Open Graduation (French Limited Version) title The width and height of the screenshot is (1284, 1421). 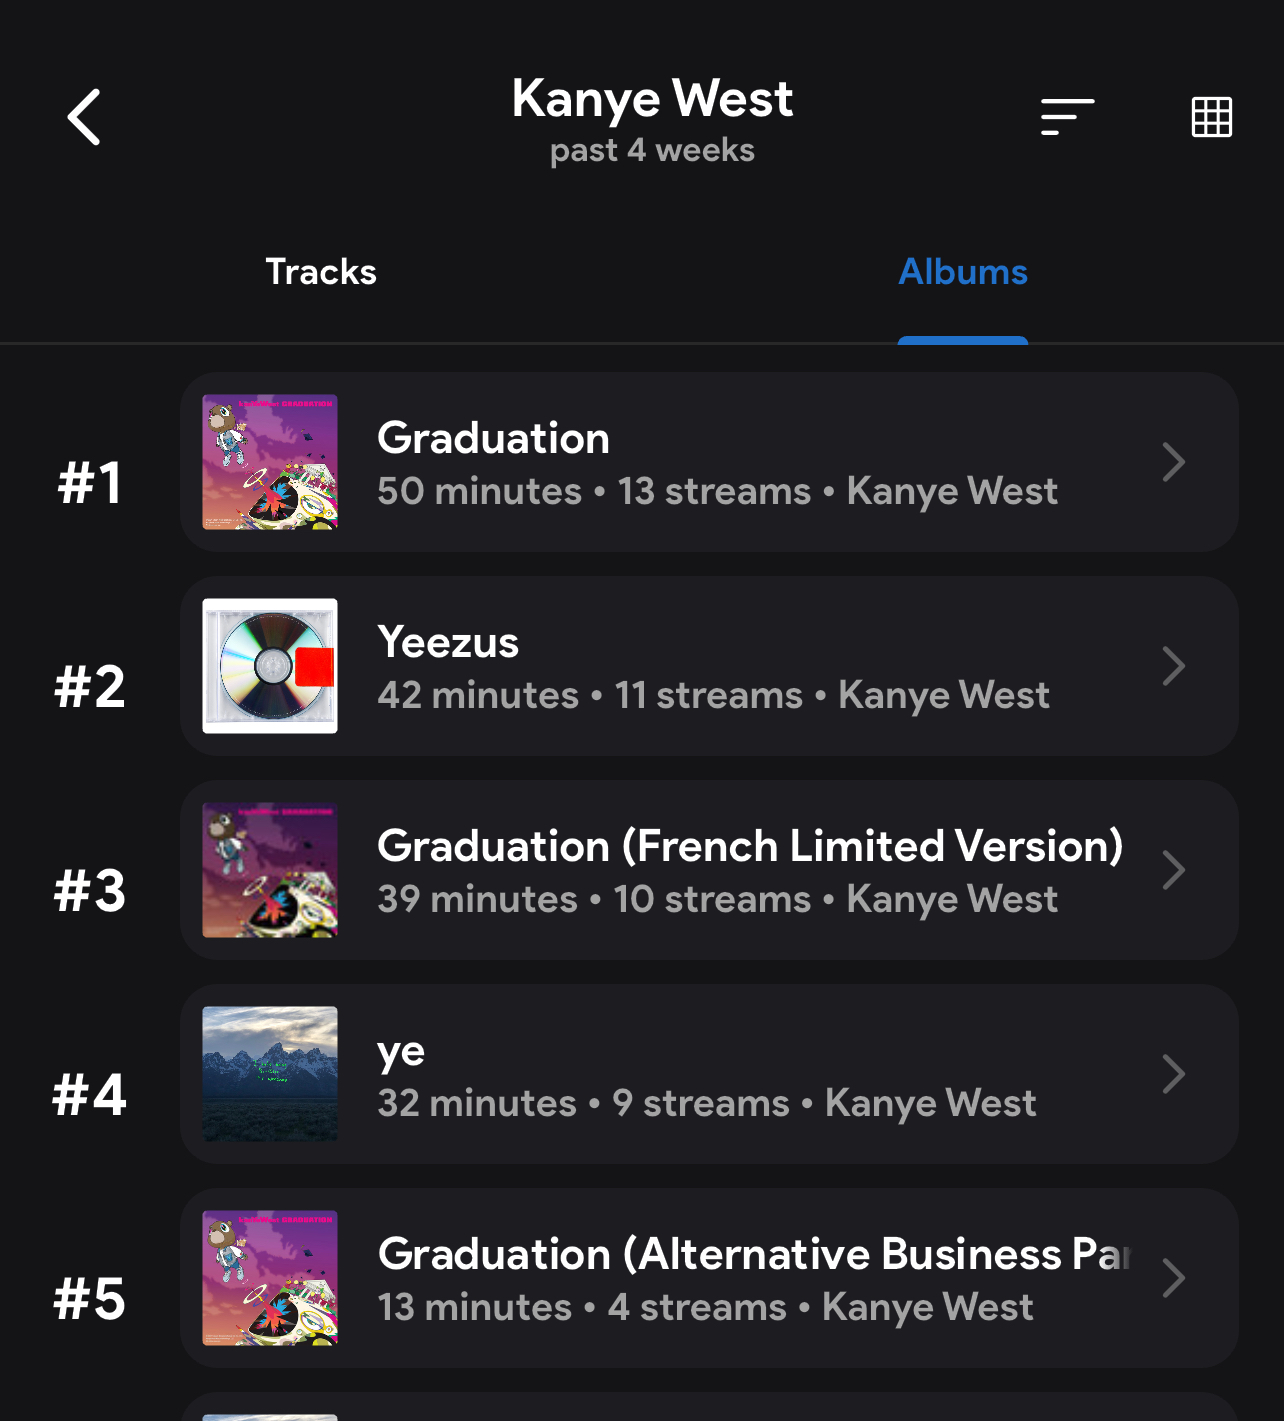tap(750, 846)
